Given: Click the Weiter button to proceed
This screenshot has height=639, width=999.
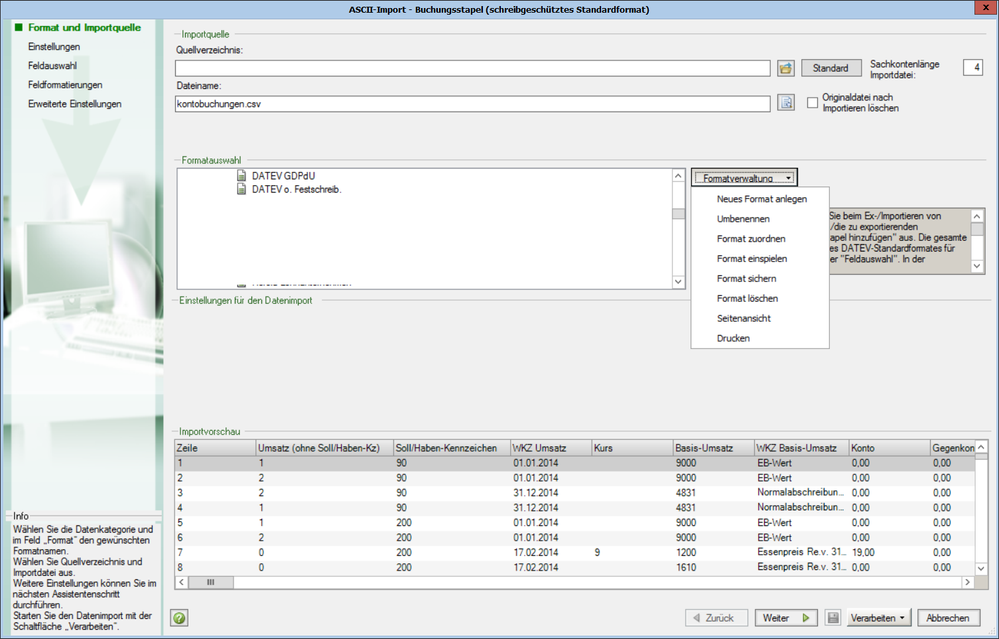Looking at the screenshot, I should tap(785, 618).
